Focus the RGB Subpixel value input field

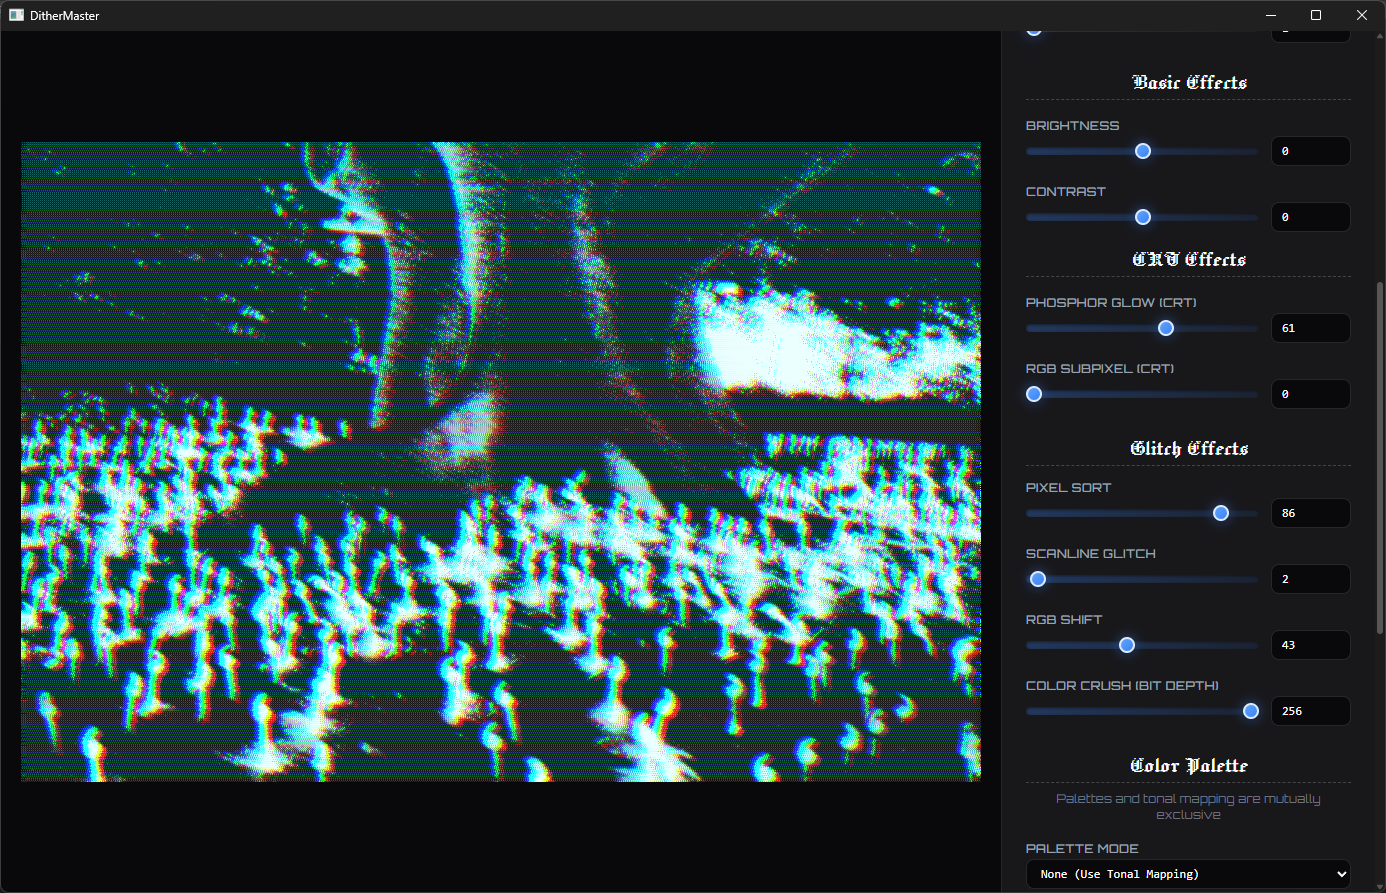[1310, 394]
